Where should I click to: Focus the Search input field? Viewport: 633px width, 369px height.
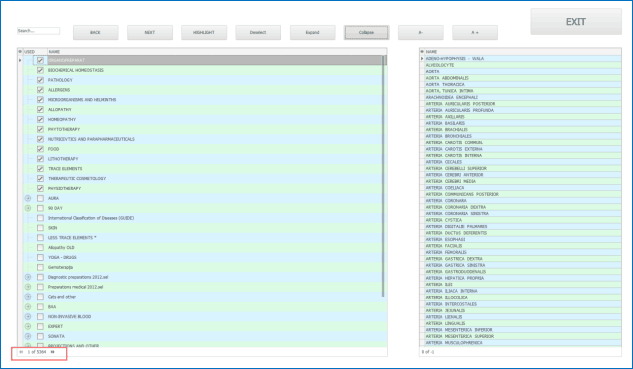coord(38,31)
